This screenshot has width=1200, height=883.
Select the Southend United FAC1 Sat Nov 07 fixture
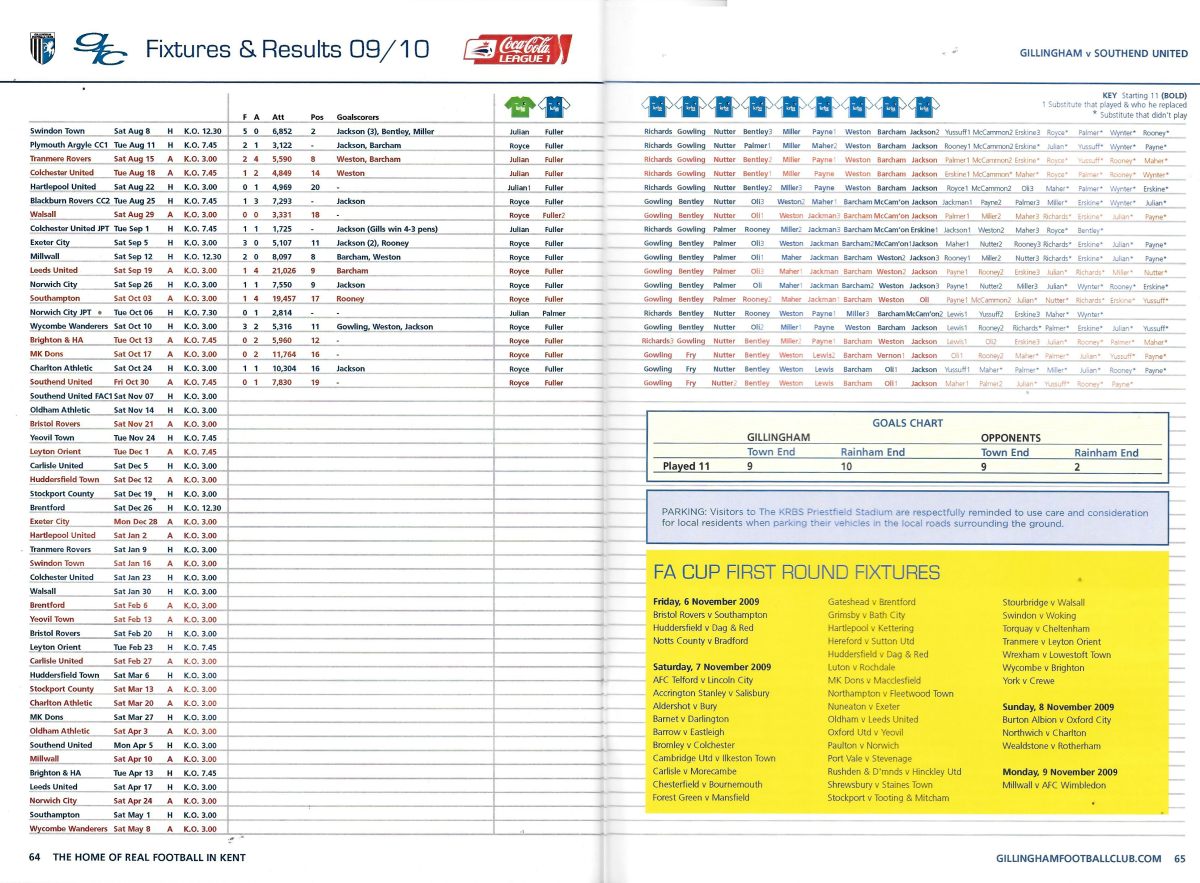(125, 396)
